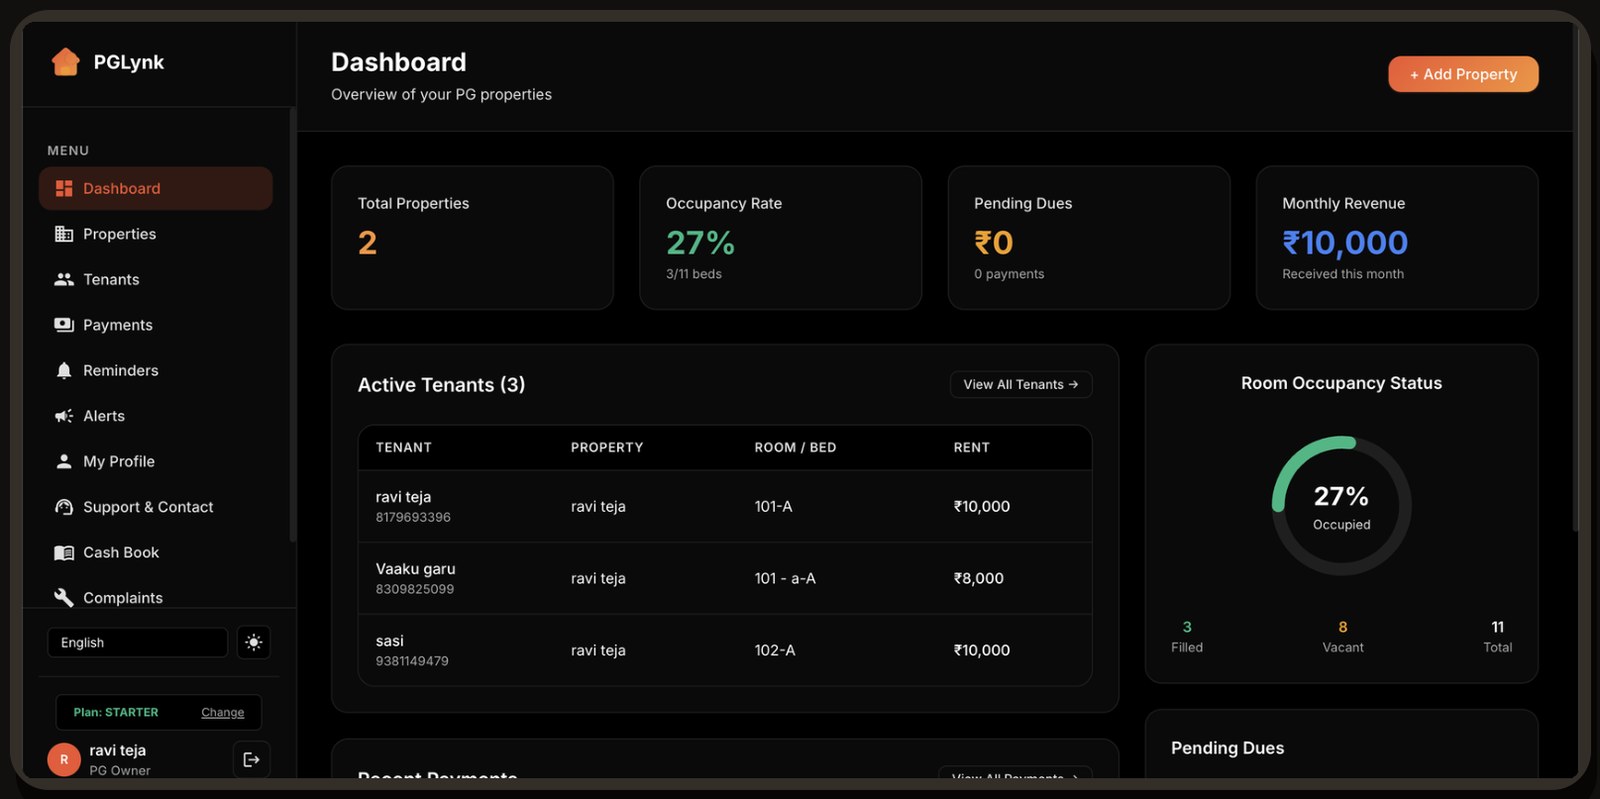The width and height of the screenshot is (1600, 799).
Task: Click the Add Property button
Action: coord(1463,74)
